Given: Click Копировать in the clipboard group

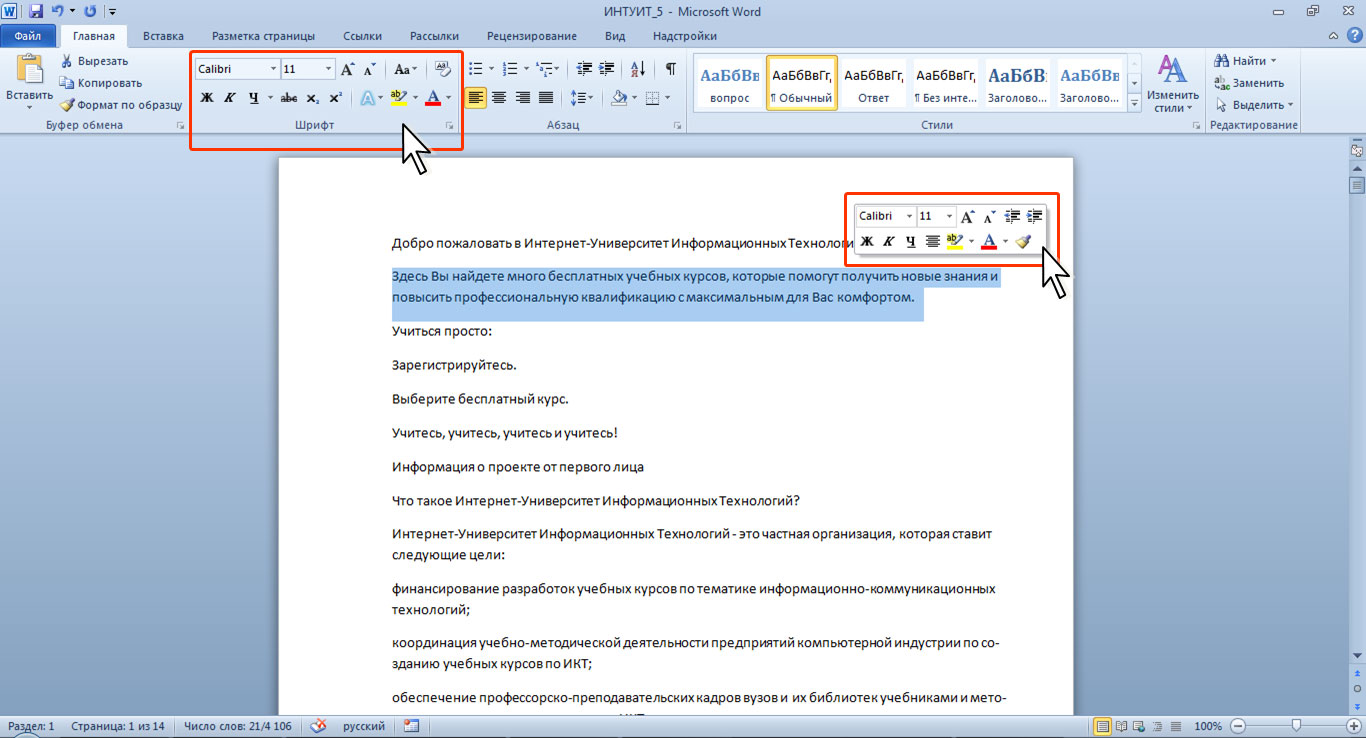Looking at the screenshot, I should [x=100, y=83].
